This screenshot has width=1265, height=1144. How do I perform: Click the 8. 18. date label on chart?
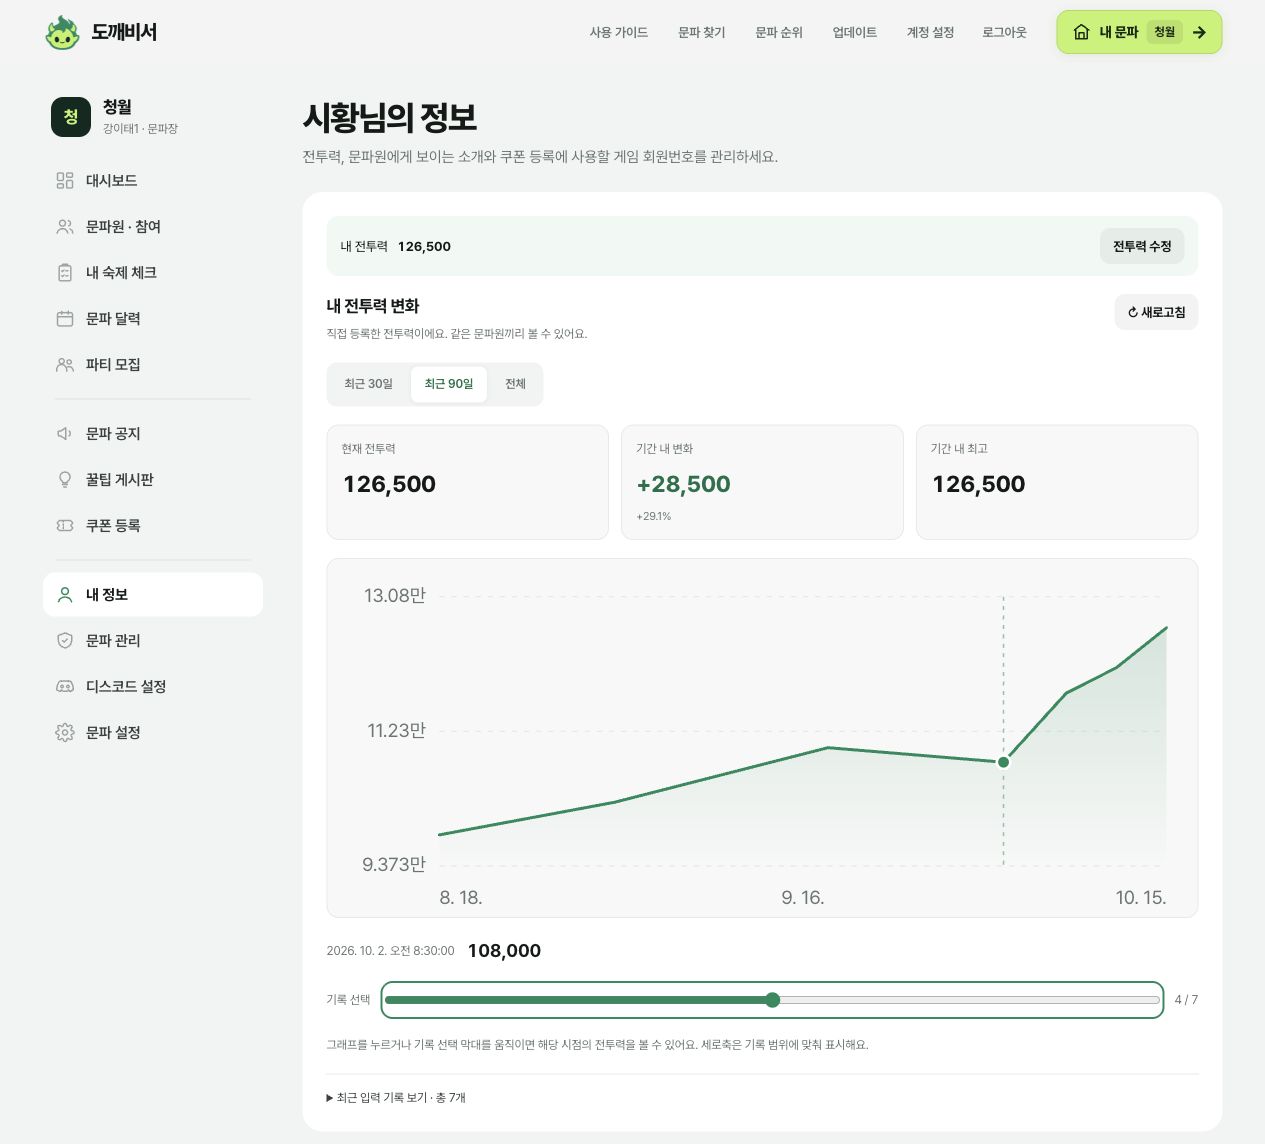461,898
